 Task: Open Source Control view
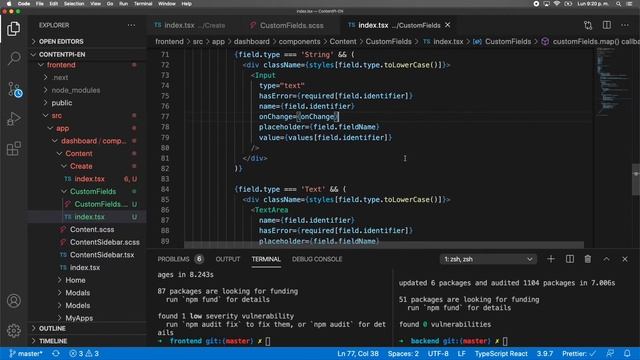point(14,89)
